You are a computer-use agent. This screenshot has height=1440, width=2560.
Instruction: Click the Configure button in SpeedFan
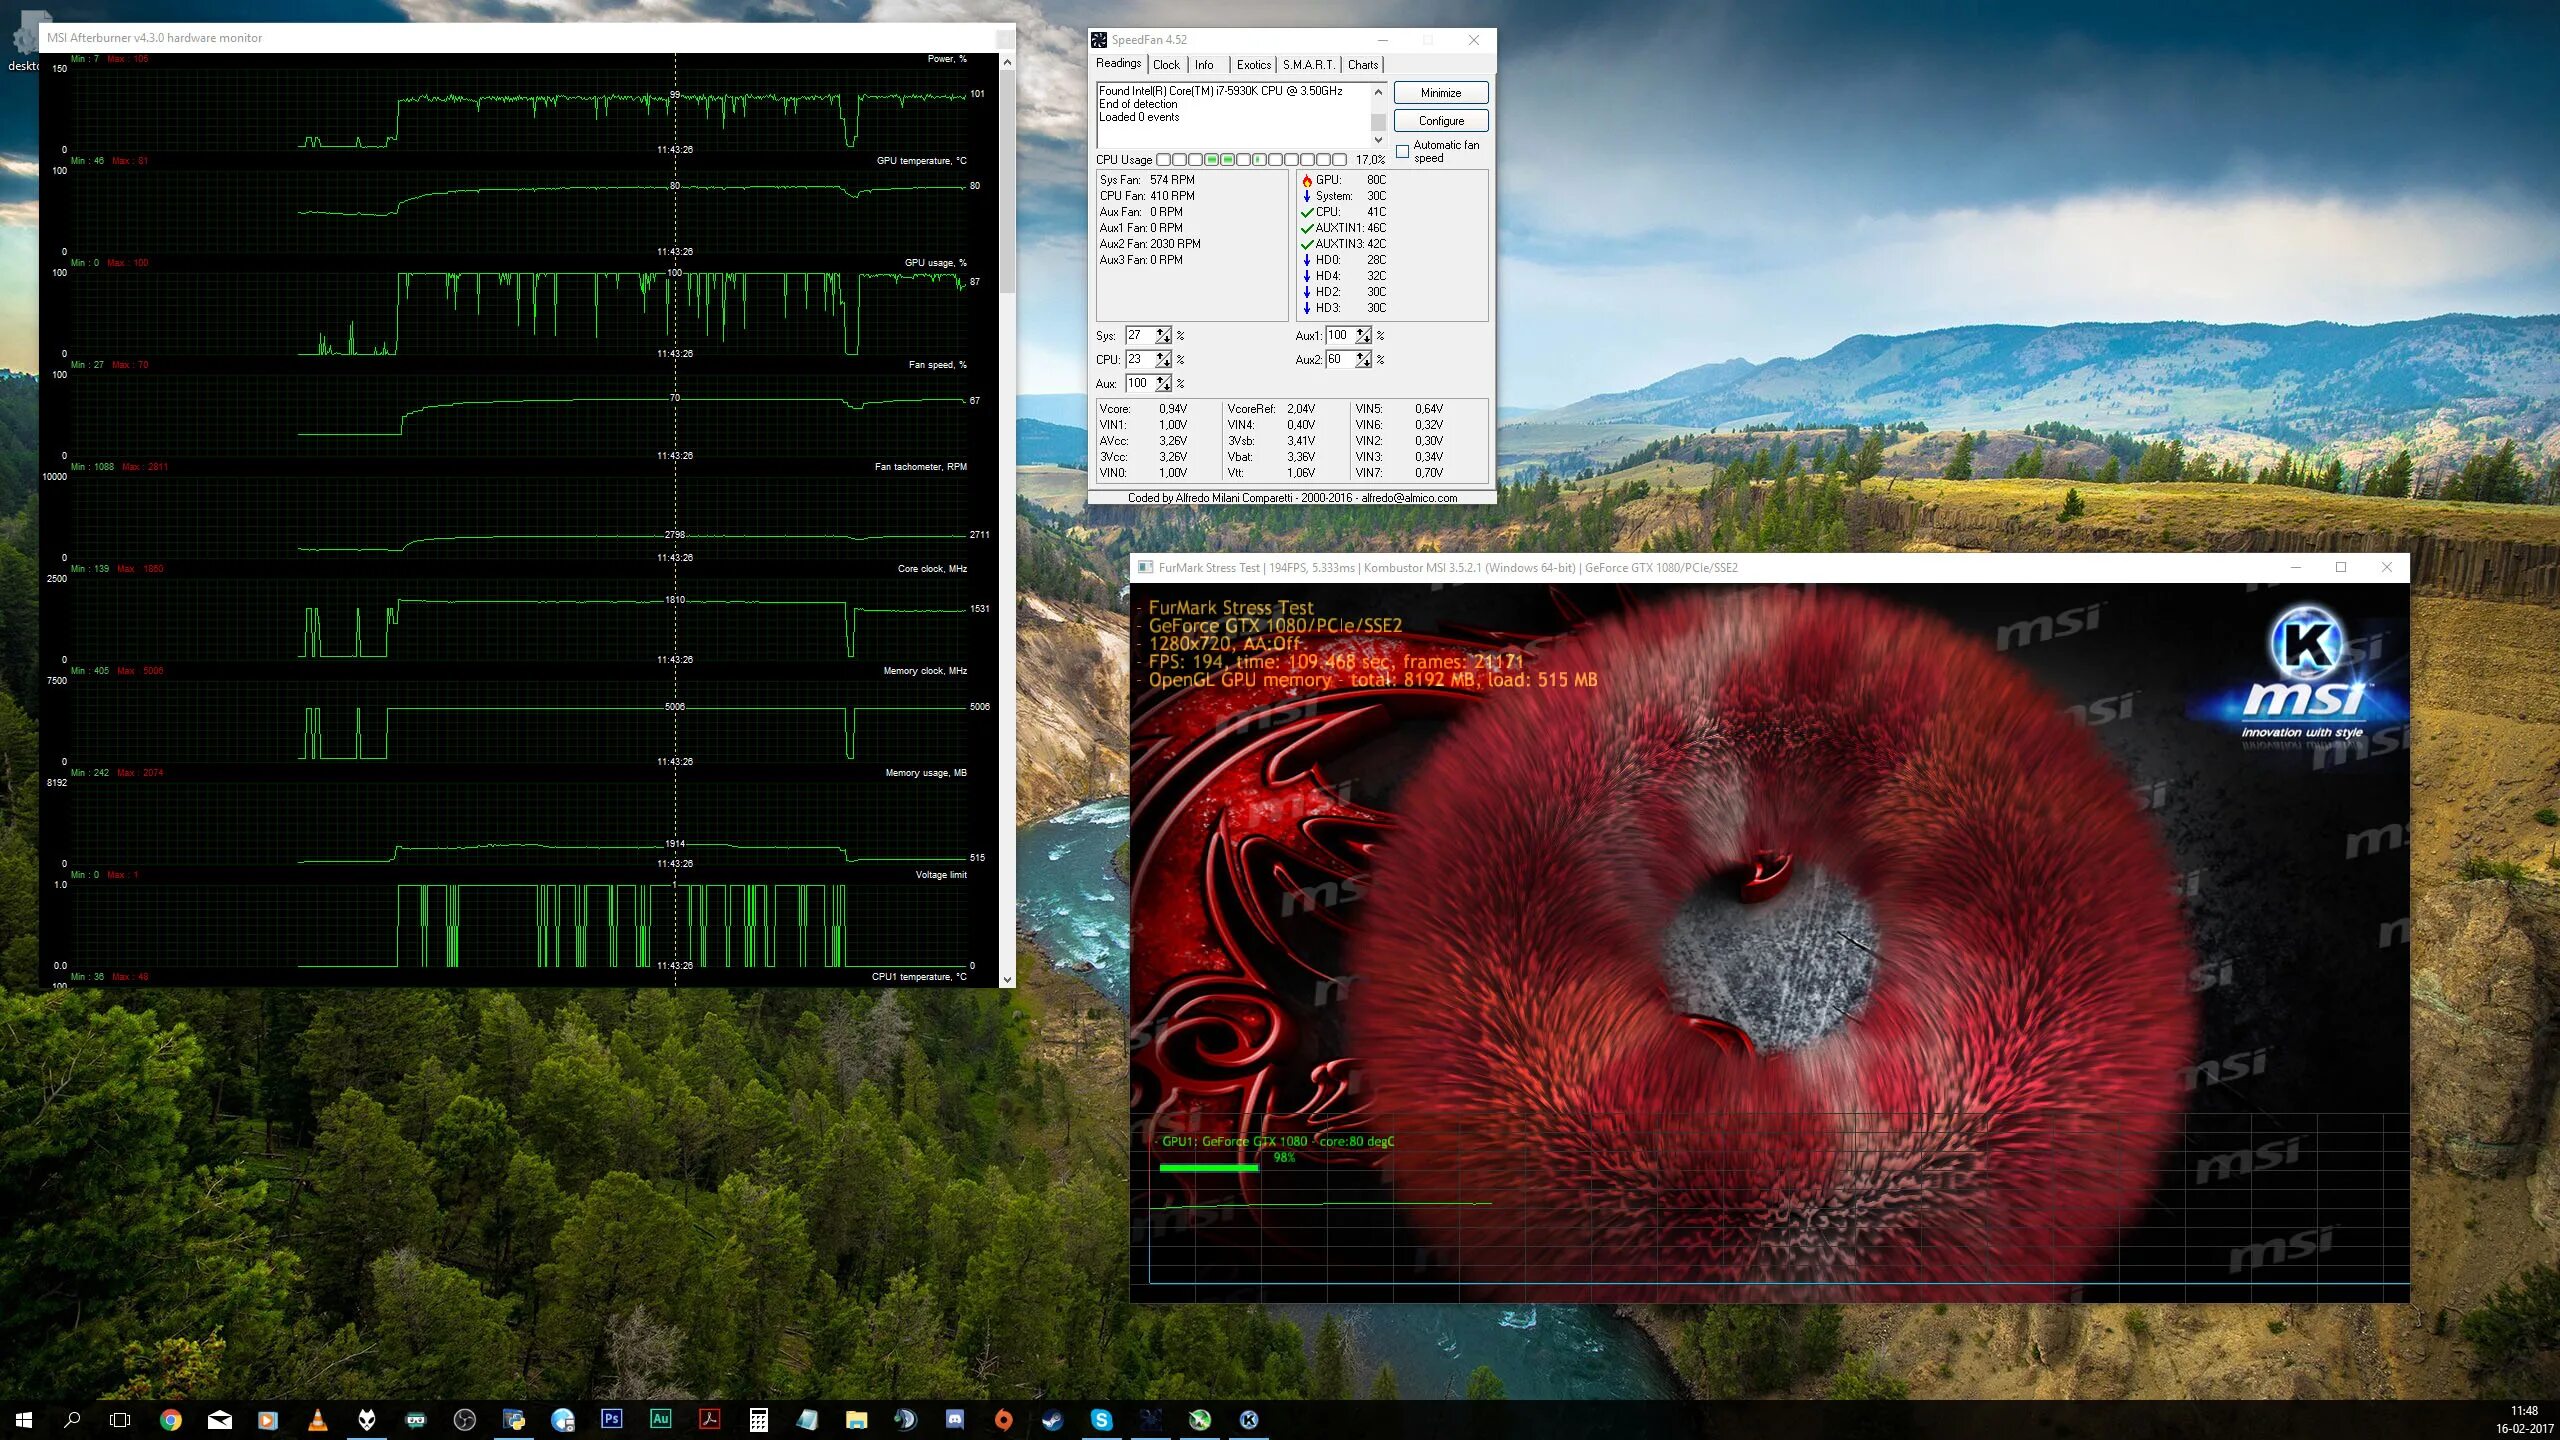(x=1441, y=121)
